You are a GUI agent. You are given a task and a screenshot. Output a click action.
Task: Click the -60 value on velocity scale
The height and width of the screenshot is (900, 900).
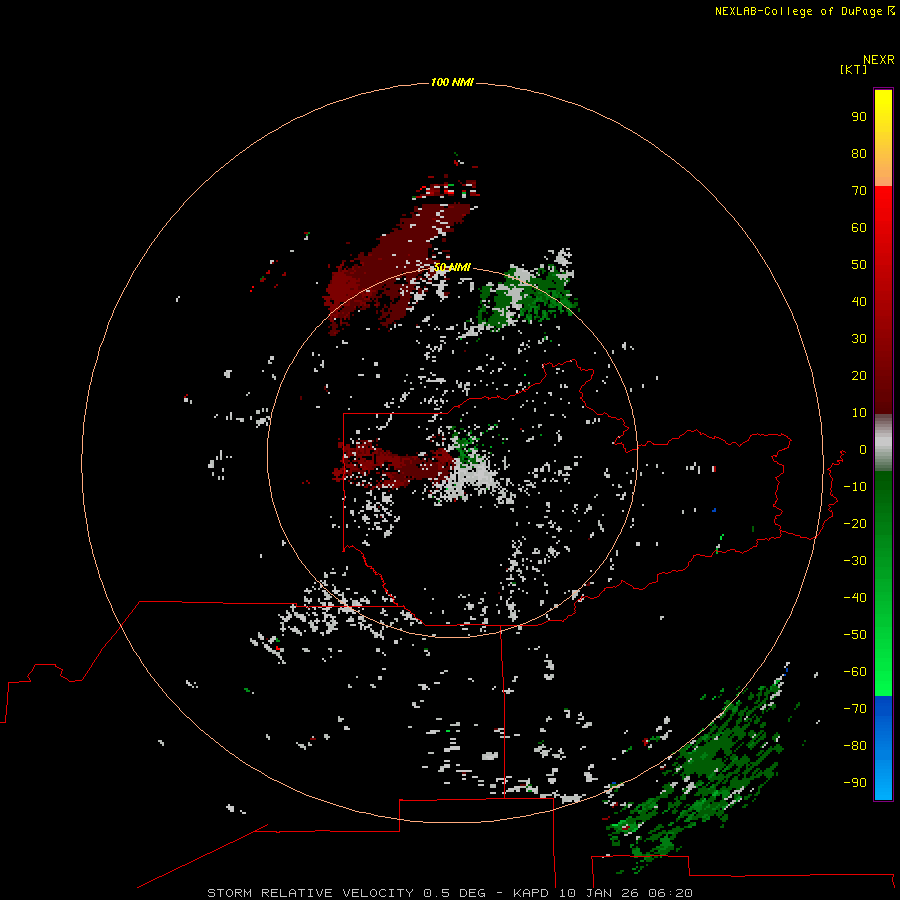point(855,672)
